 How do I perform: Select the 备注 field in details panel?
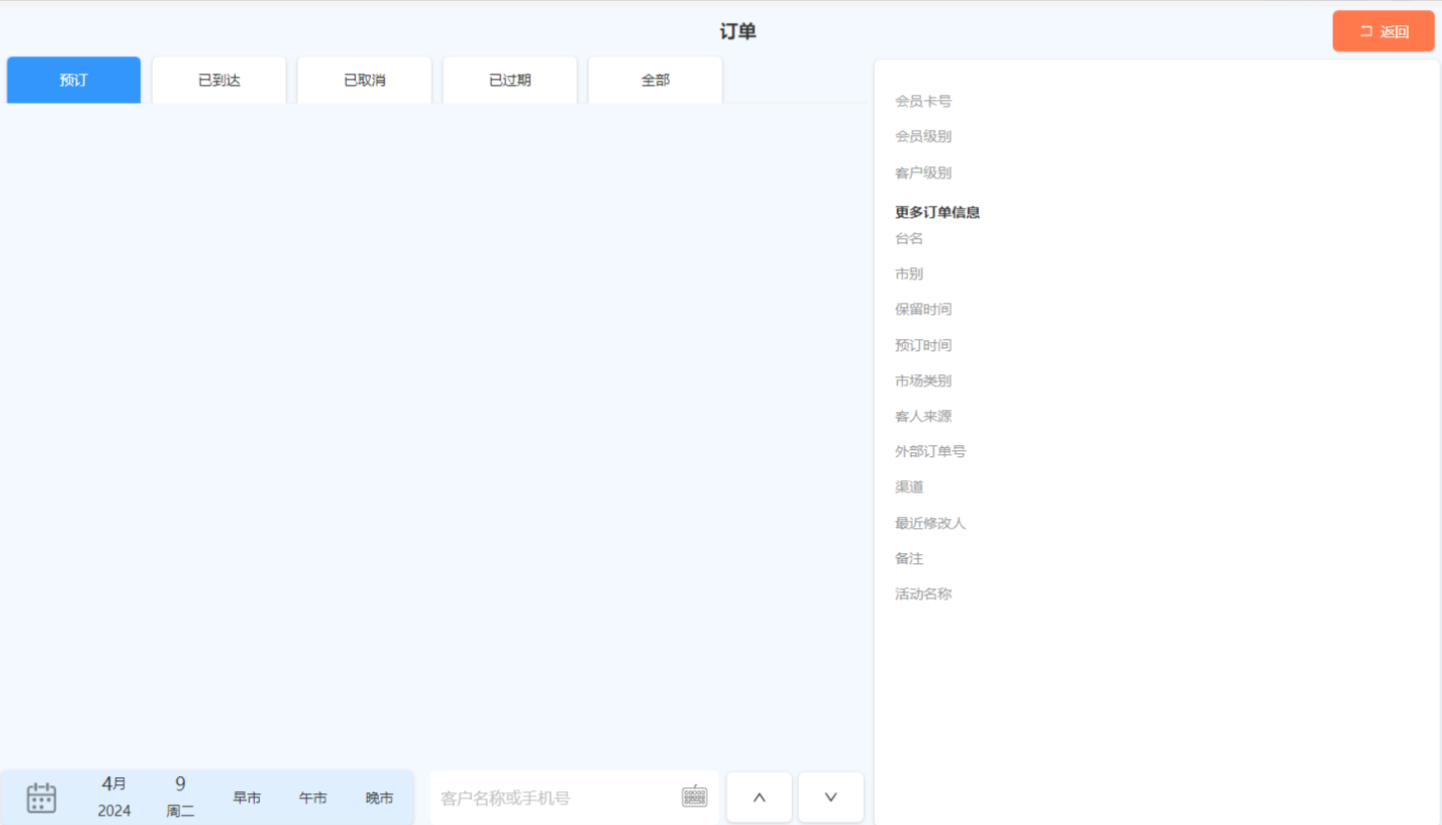[x=909, y=558]
